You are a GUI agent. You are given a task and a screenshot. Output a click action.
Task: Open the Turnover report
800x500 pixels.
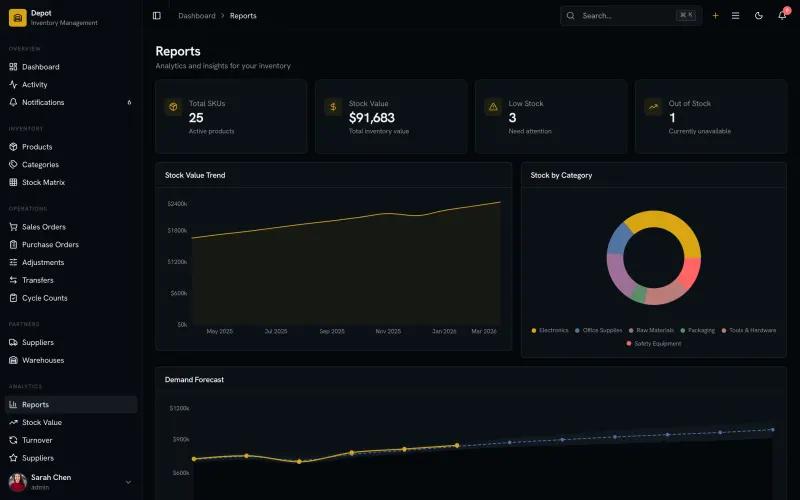click(x=70, y=440)
